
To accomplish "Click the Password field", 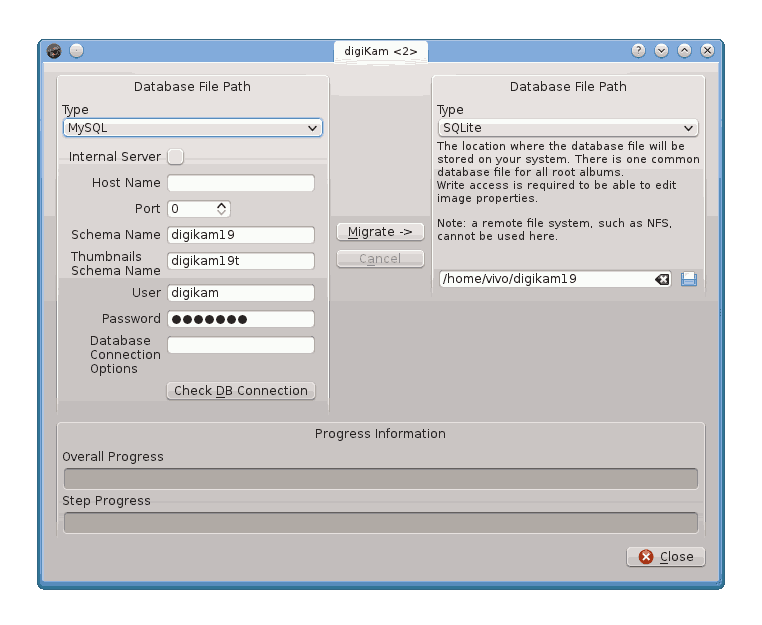I will tap(240, 319).
